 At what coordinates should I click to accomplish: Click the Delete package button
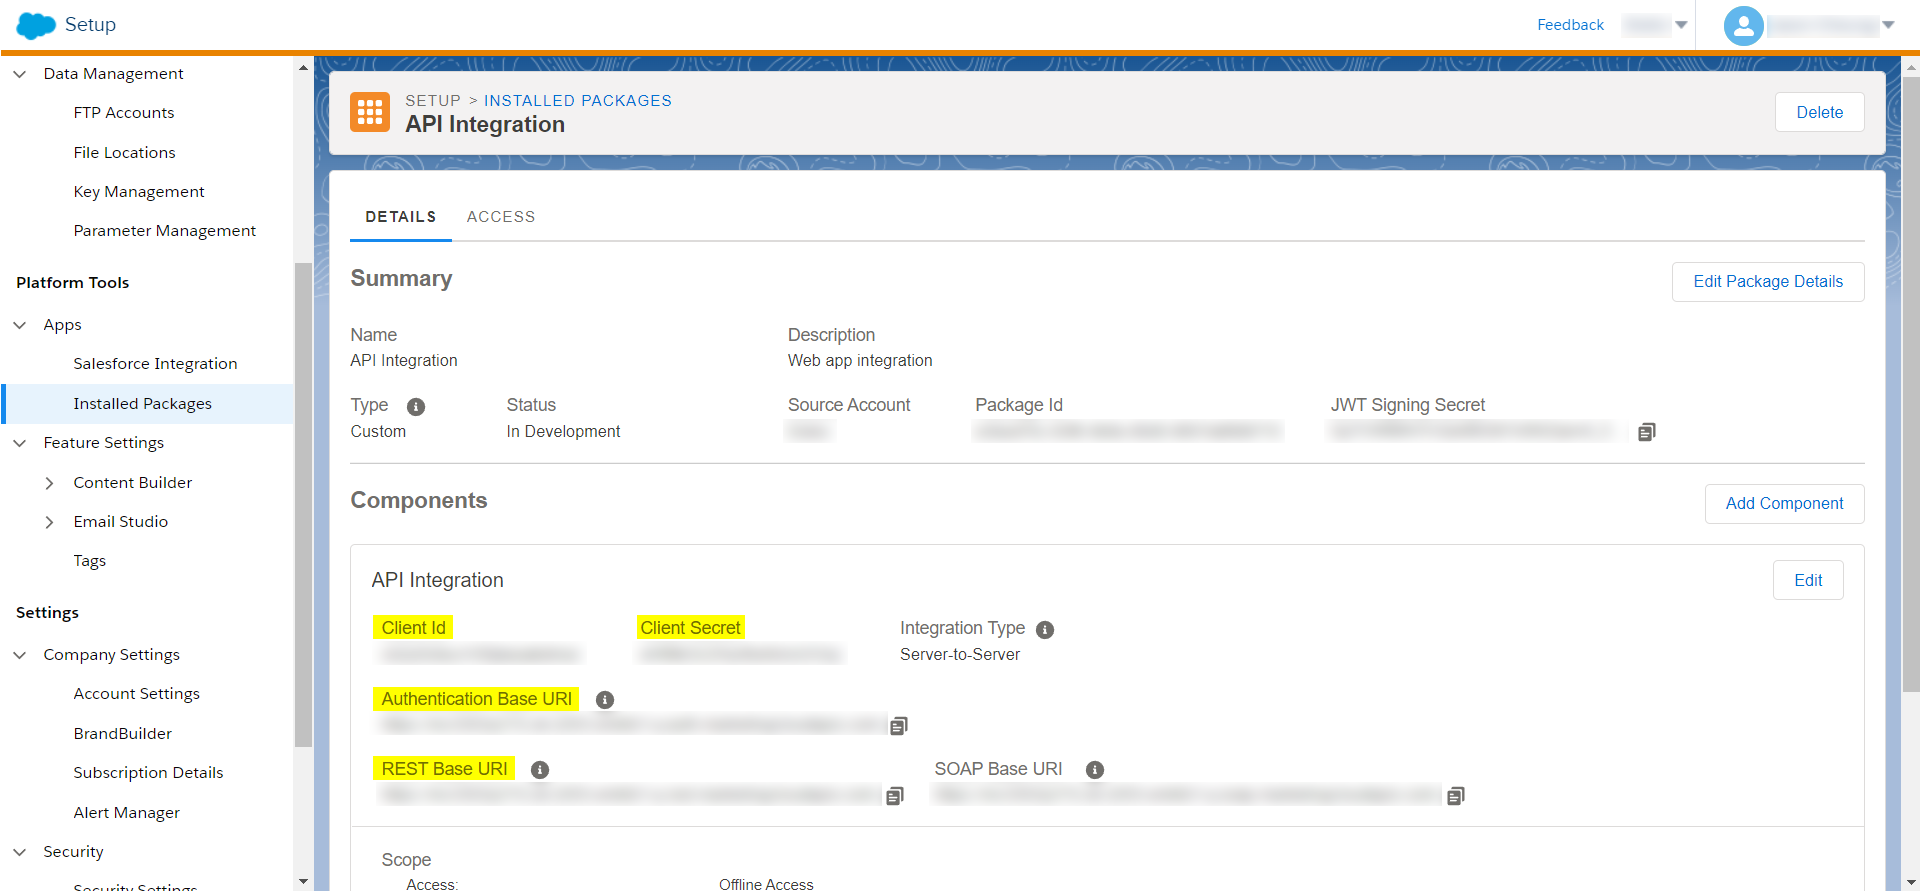pyautogui.click(x=1819, y=112)
